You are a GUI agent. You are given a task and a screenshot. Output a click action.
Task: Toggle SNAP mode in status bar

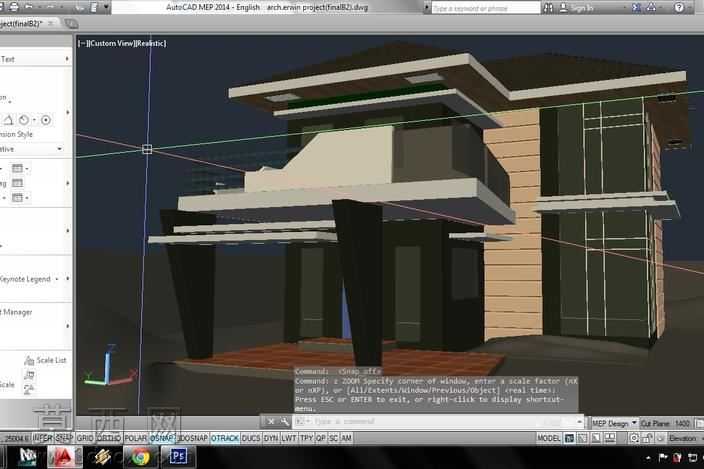[x=64, y=438]
